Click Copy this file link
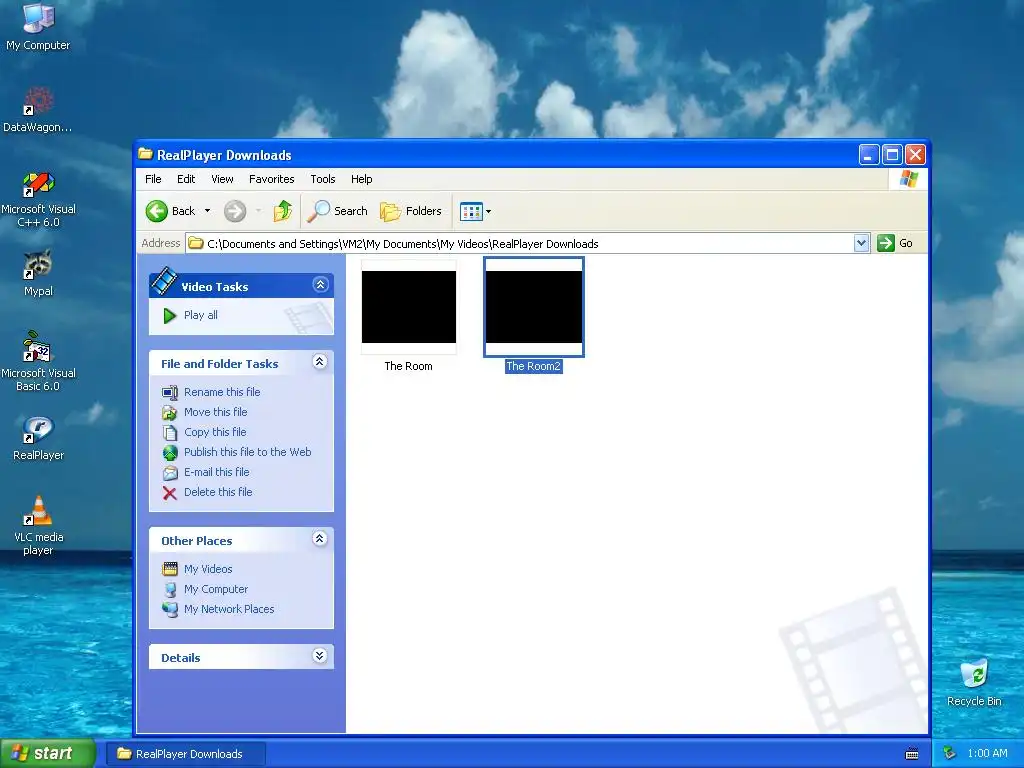The image size is (1024, 768). 215,432
